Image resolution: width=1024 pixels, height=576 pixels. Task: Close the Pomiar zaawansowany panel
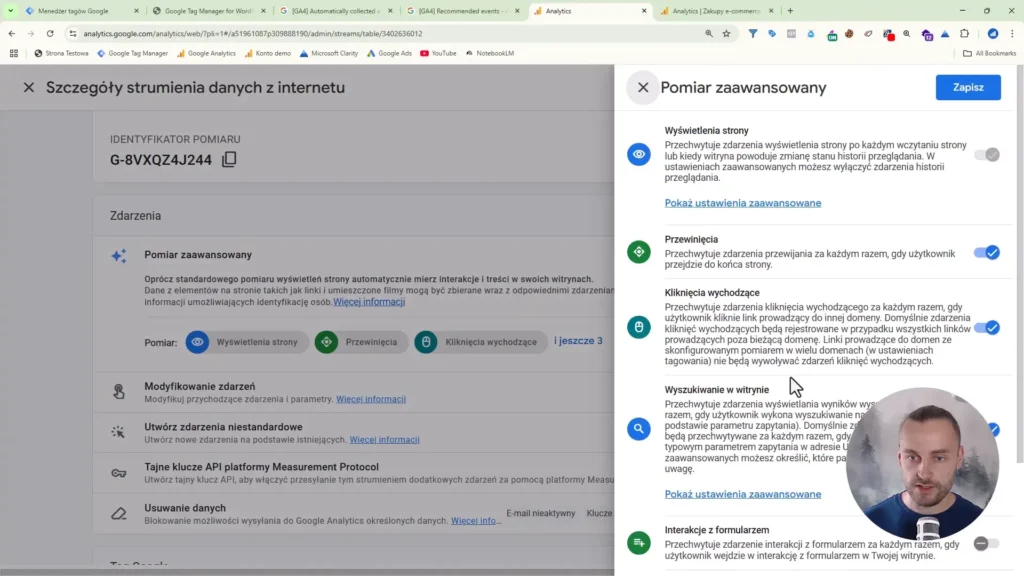[x=643, y=88]
